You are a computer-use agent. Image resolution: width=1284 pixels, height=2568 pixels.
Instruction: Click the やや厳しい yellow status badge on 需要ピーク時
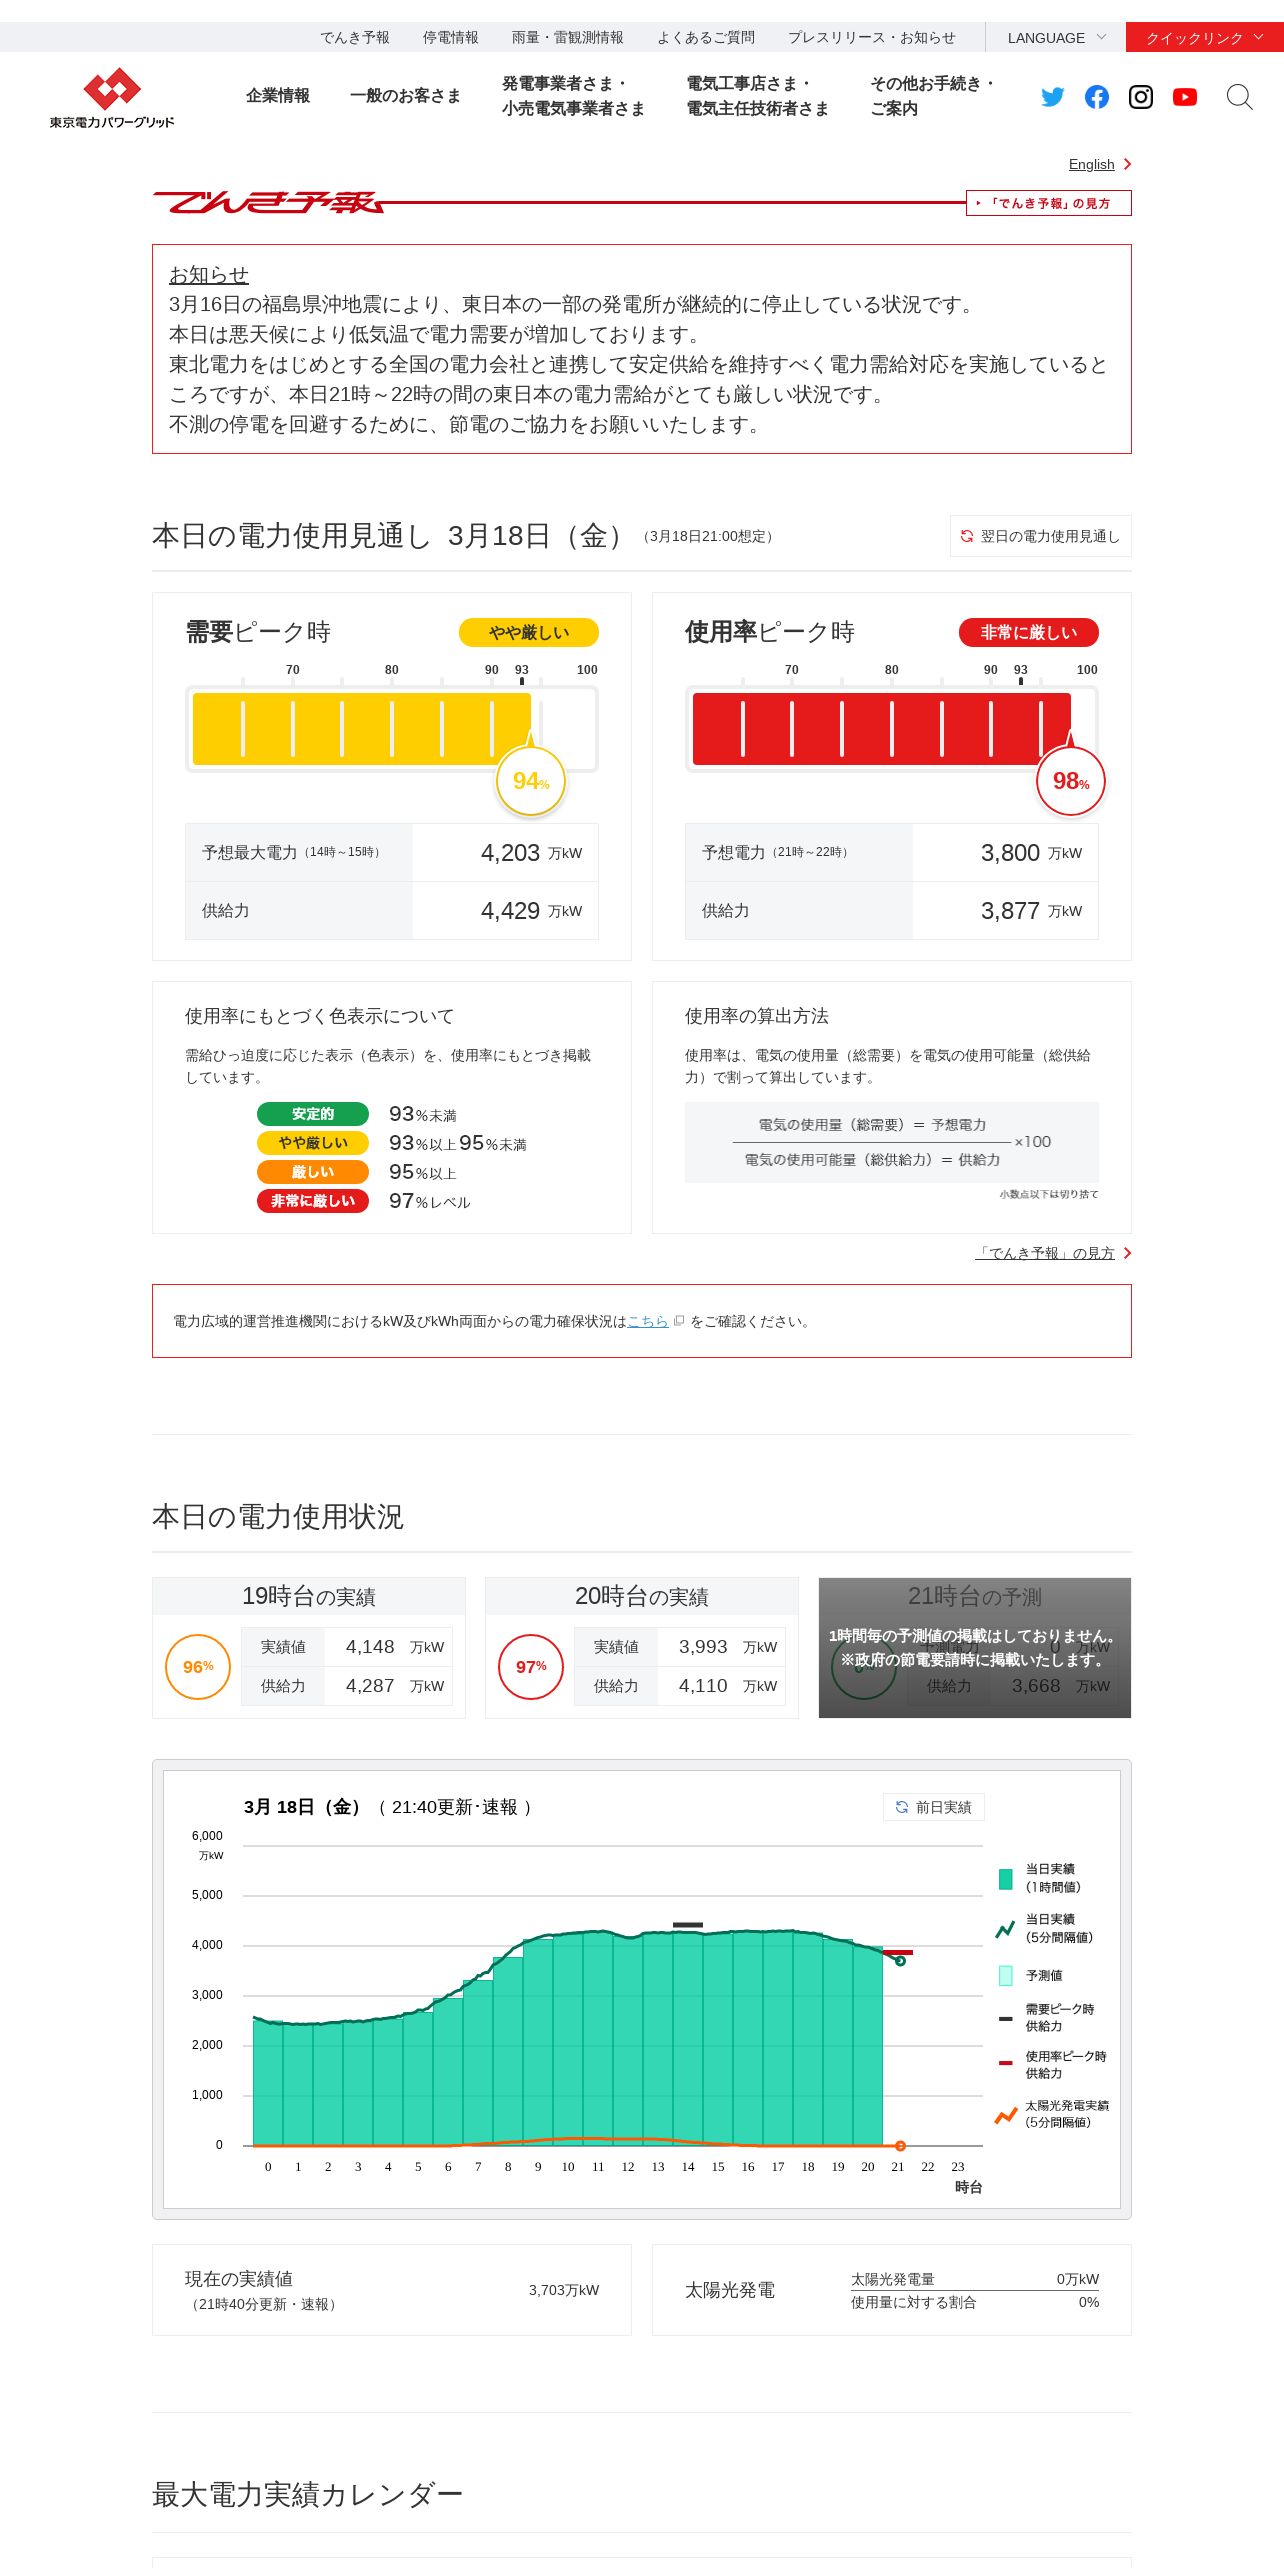(x=529, y=632)
